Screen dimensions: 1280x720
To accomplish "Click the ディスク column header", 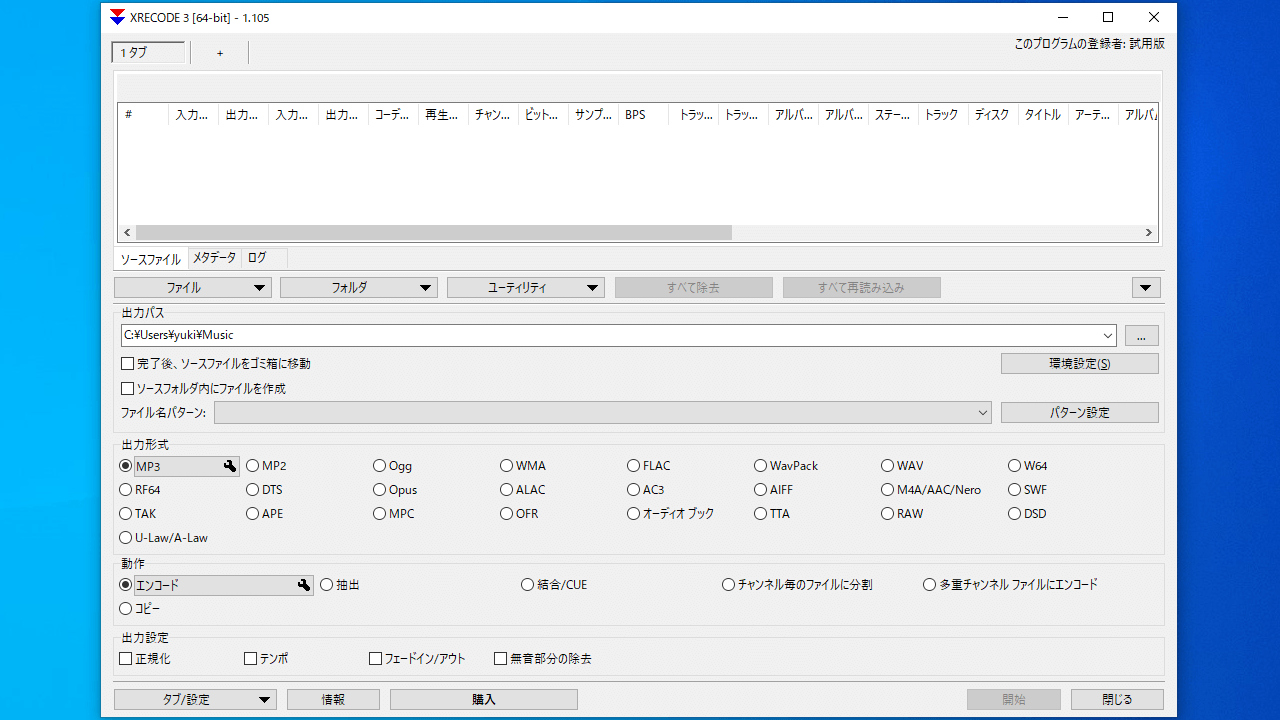I will click(993, 115).
